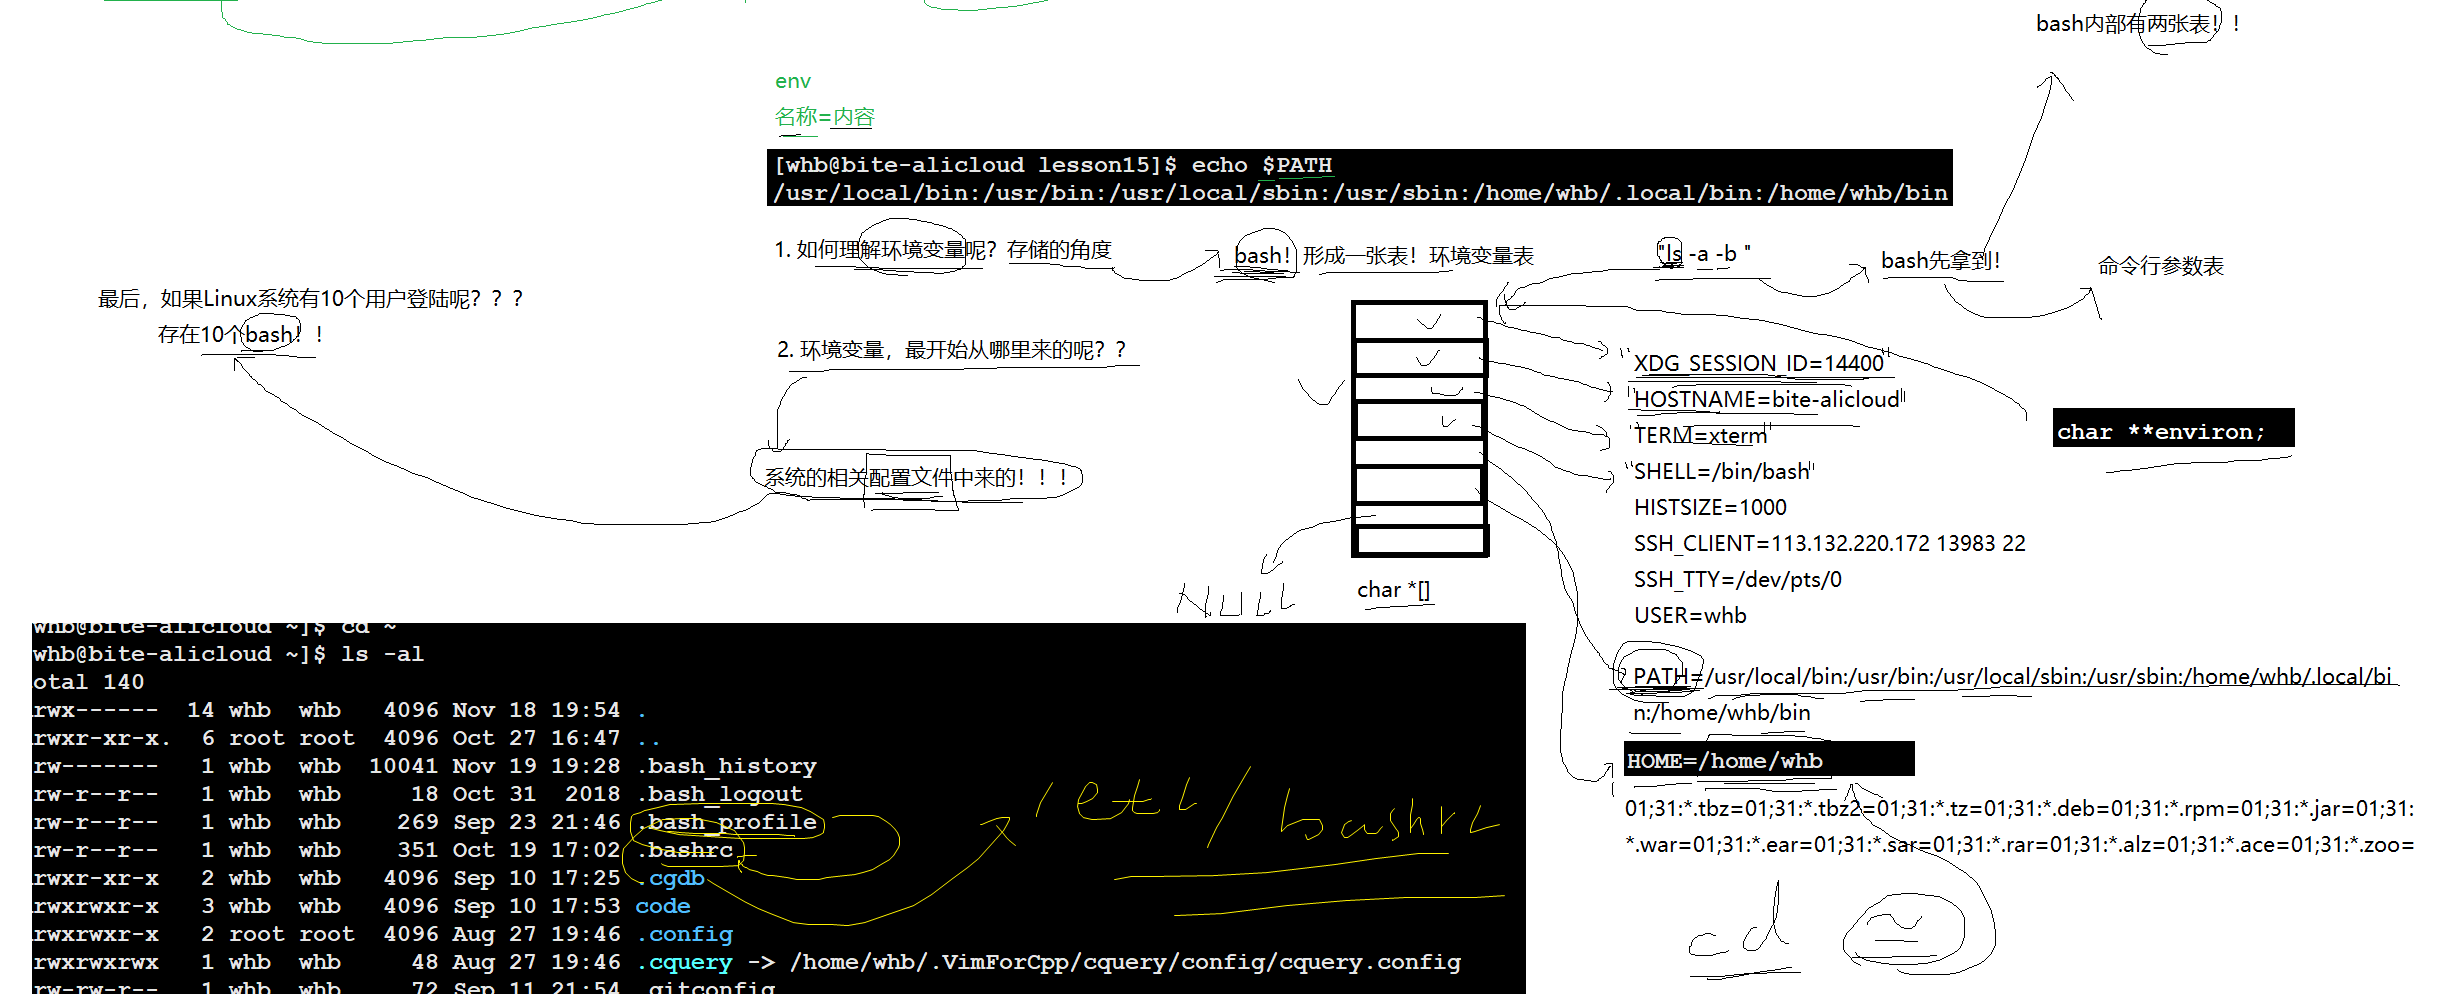Click the green "env" text

(x=793, y=81)
